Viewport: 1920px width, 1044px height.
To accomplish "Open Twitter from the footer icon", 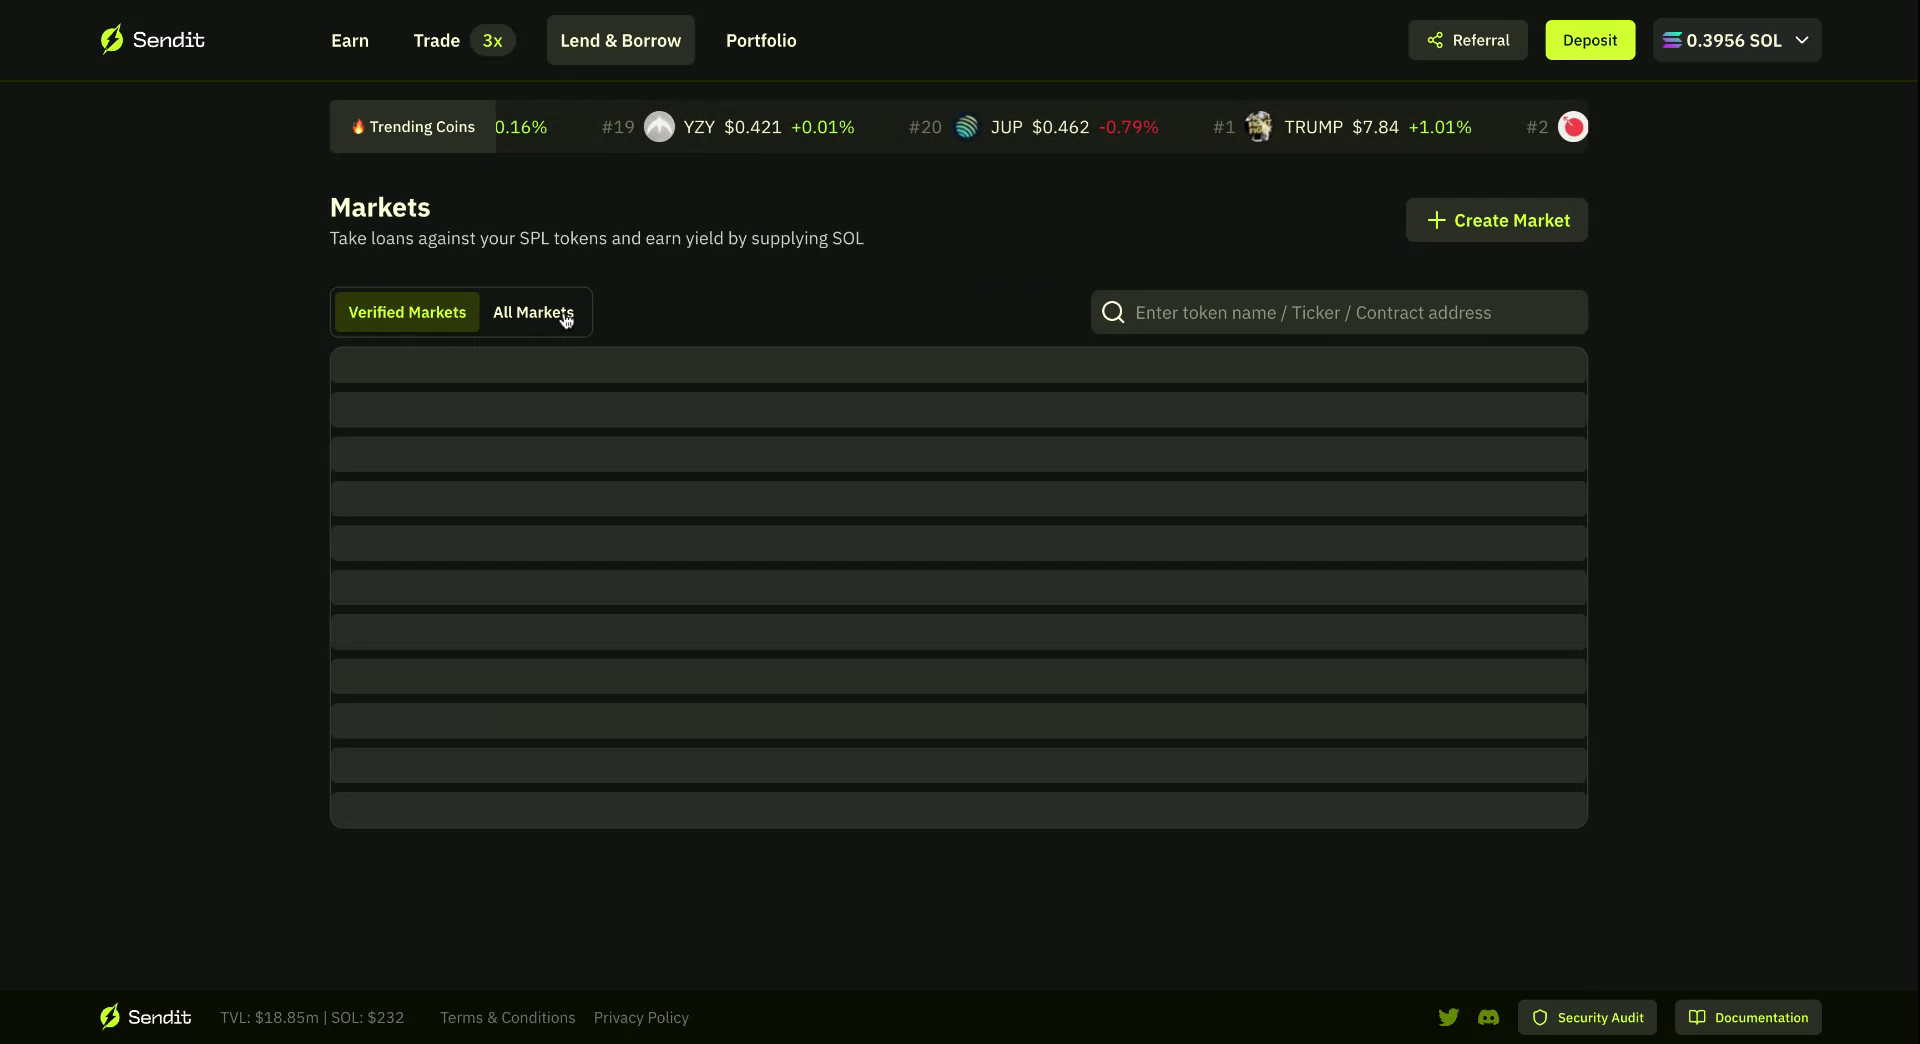I will 1449,1017.
